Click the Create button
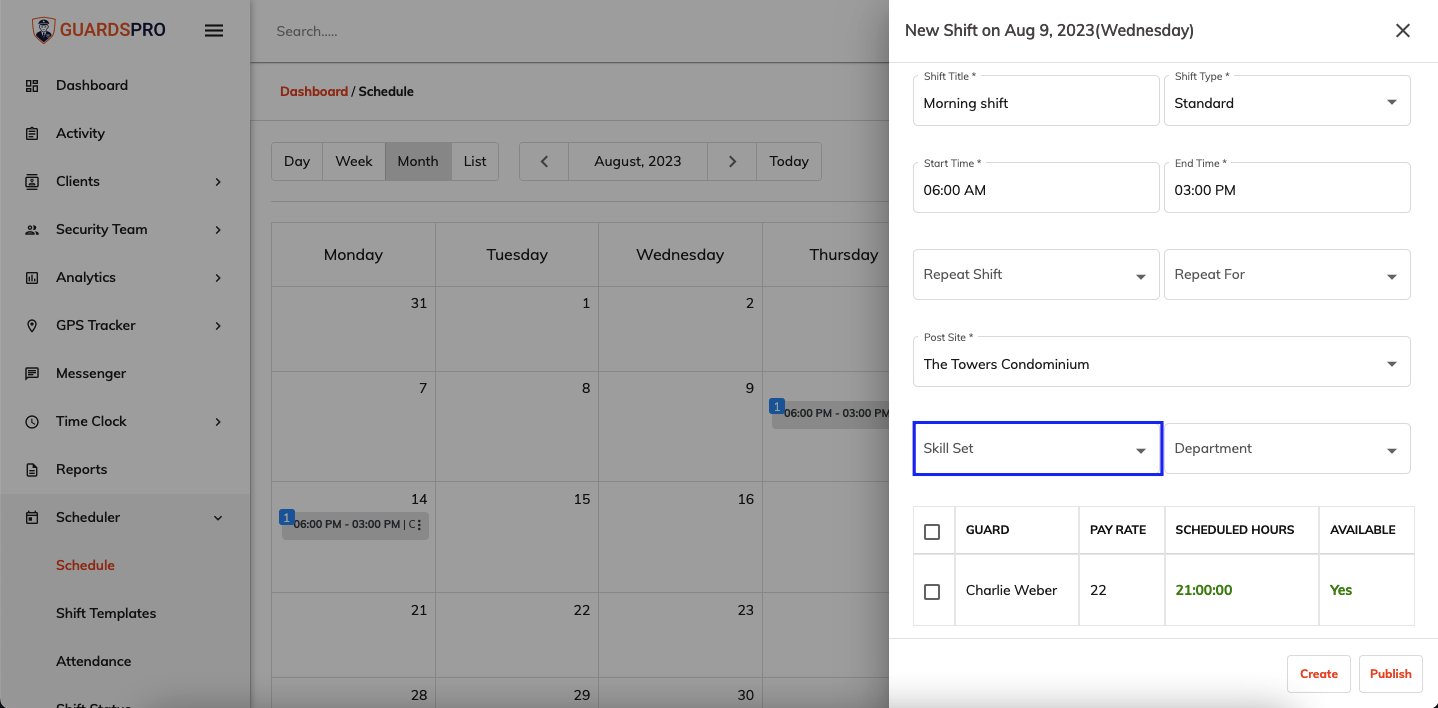Viewport: 1438px width, 708px height. click(x=1319, y=674)
